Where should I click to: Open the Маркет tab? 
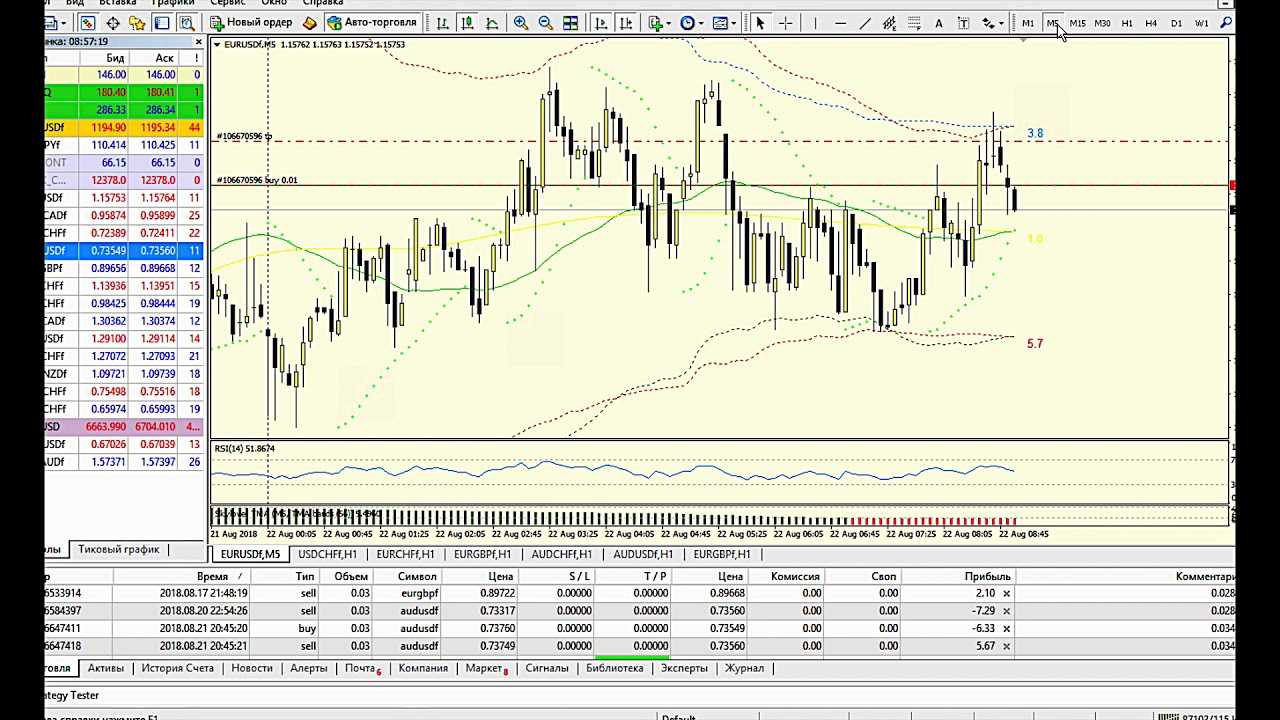[x=486, y=668]
